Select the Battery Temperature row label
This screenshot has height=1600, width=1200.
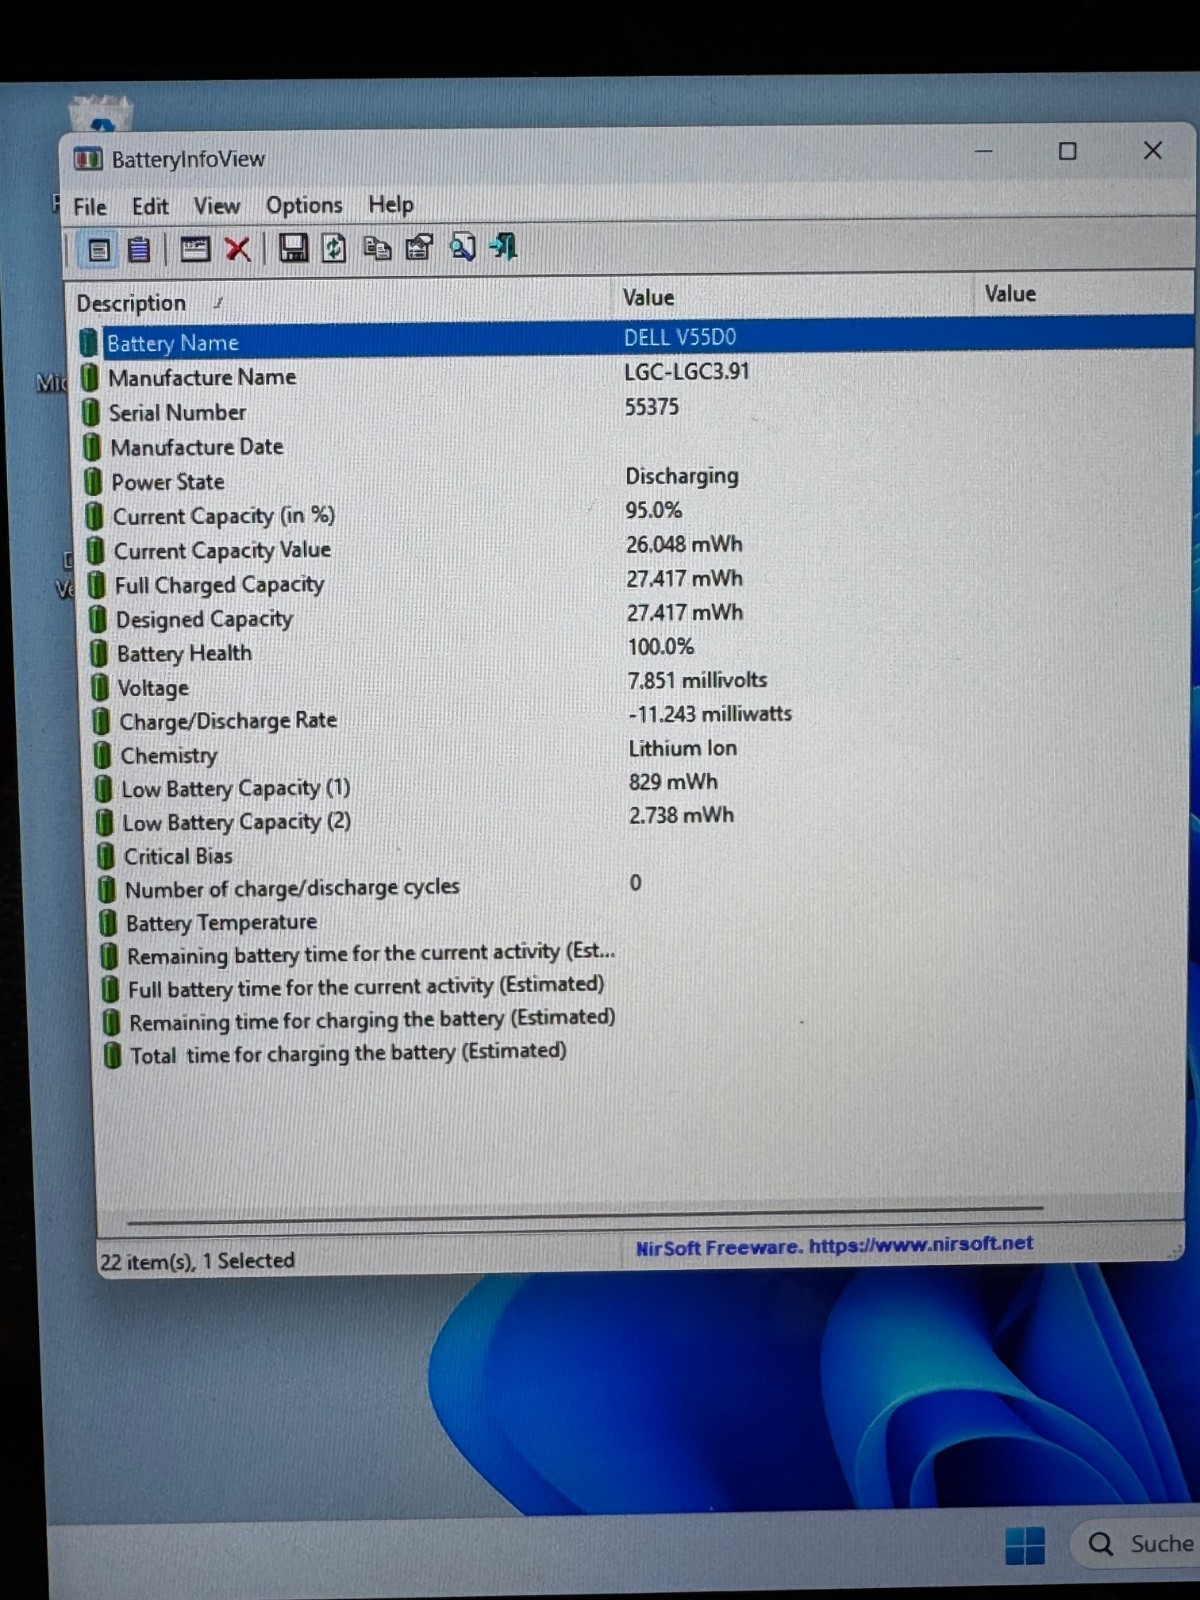(x=221, y=922)
